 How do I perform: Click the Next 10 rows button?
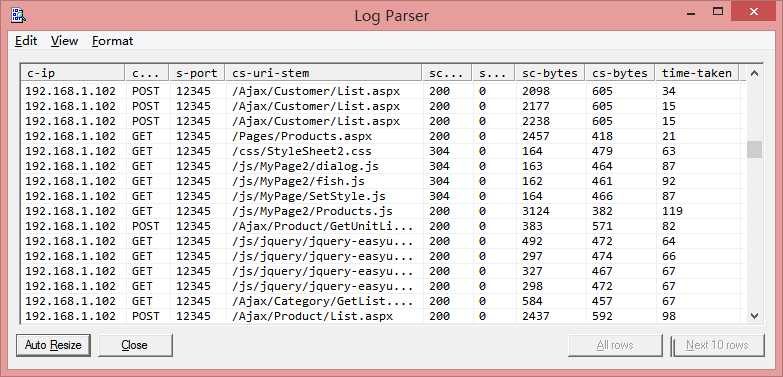717,345
